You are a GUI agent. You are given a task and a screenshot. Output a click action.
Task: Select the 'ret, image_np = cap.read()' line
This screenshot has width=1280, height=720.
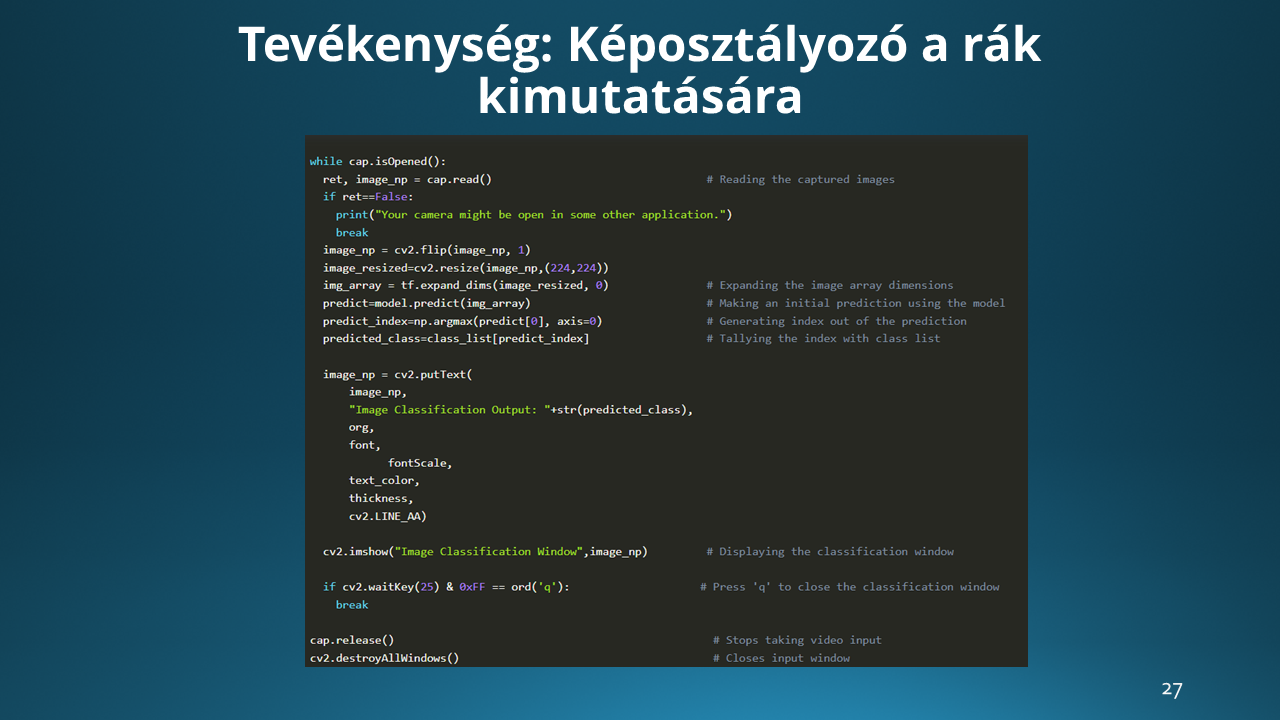point(407,180)
